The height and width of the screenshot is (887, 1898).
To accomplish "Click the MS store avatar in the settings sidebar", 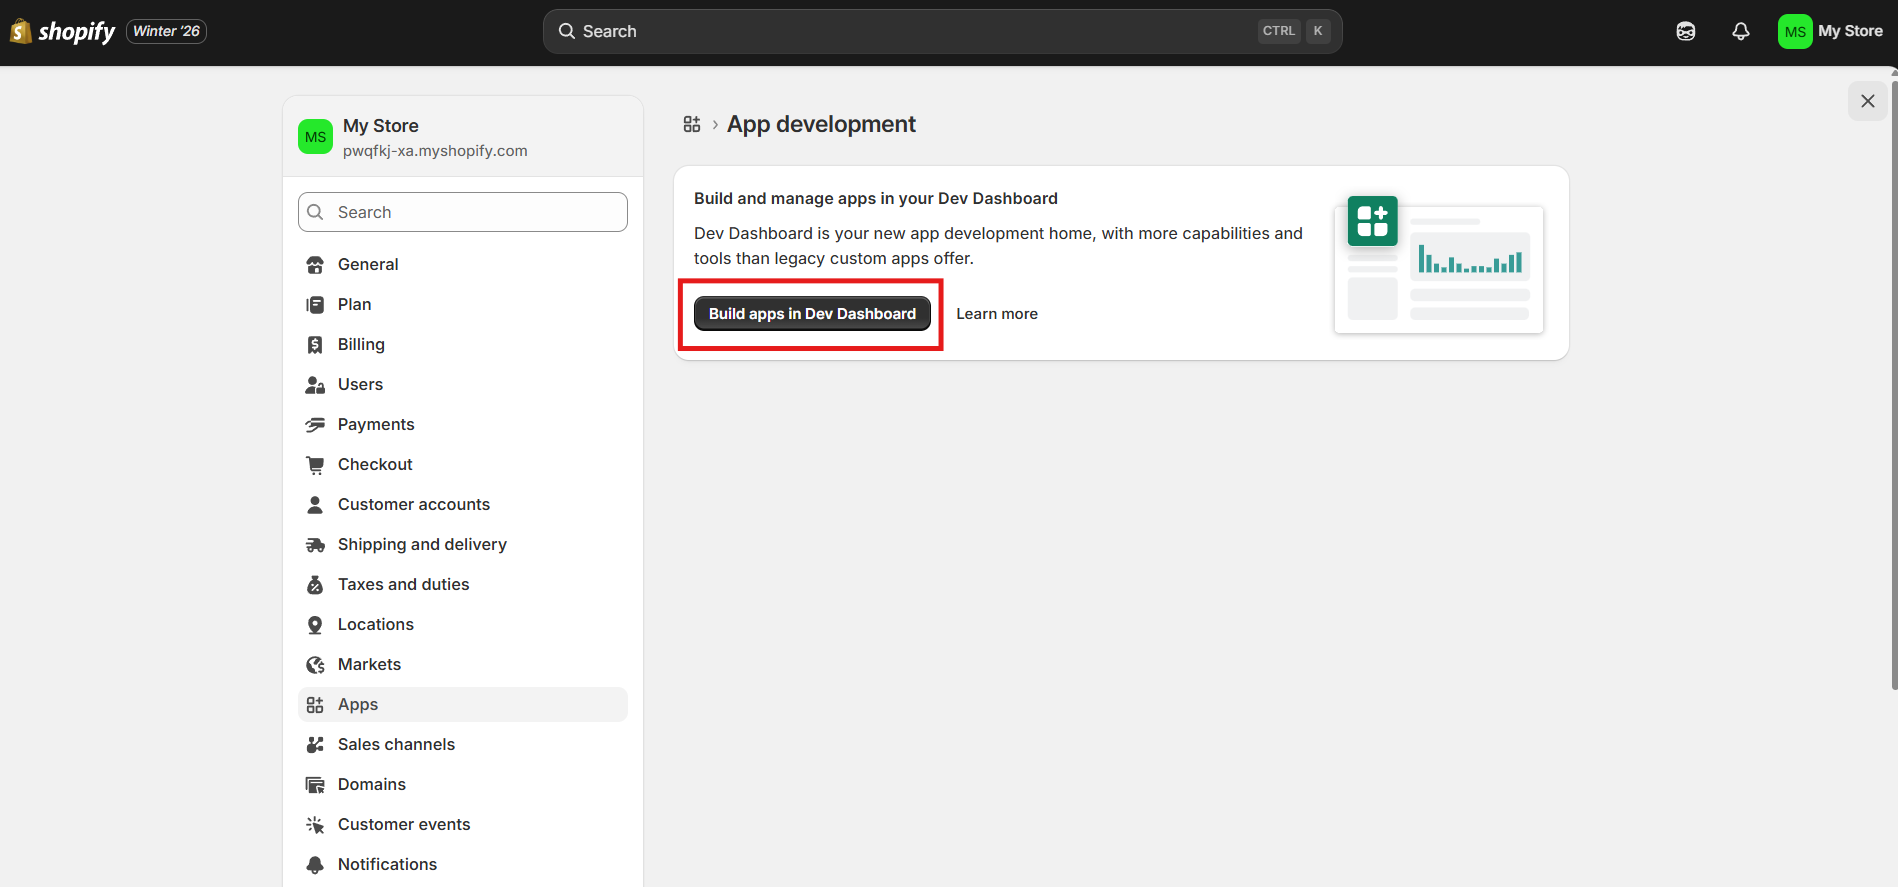I will pyautogui.click(x=315, y=137).
